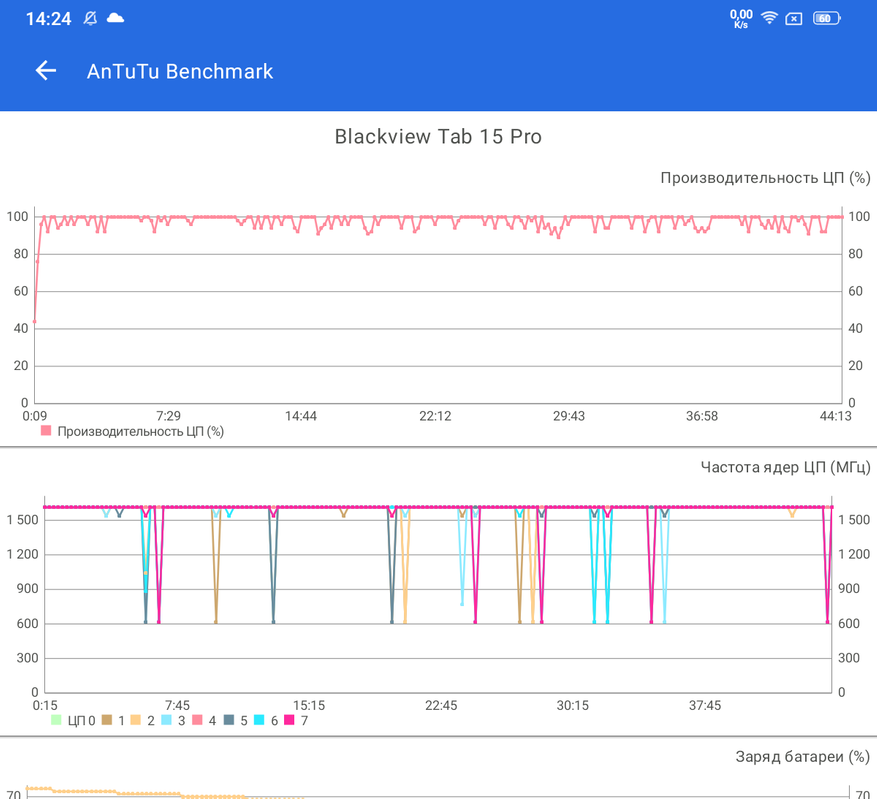This screenshot has width=877, height=799.
Task: Tap the 7:45 label on frequency chart
Action: (177, 706)
